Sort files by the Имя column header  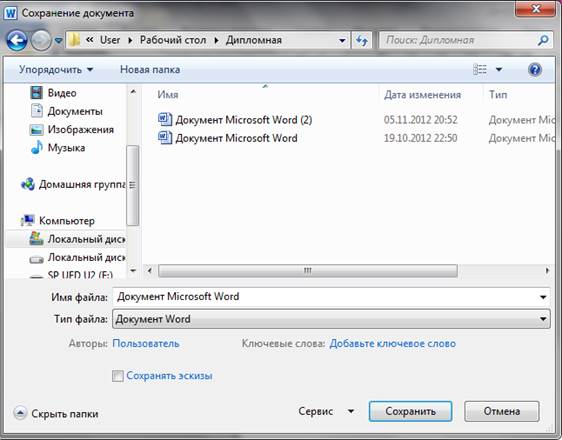click(x=168, y=95)
